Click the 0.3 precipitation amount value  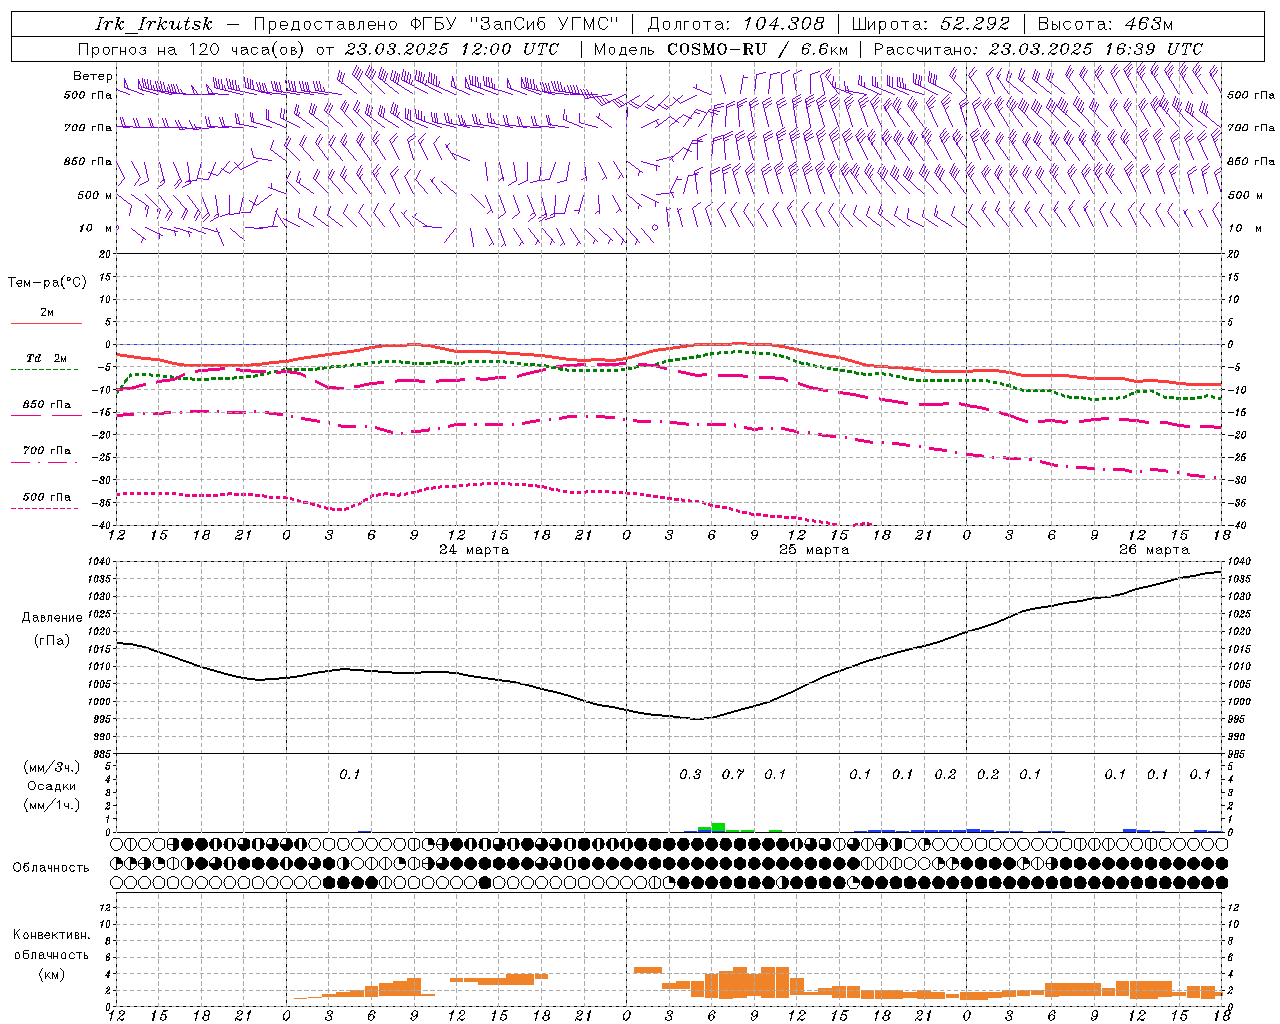click(x=690, y=775)
